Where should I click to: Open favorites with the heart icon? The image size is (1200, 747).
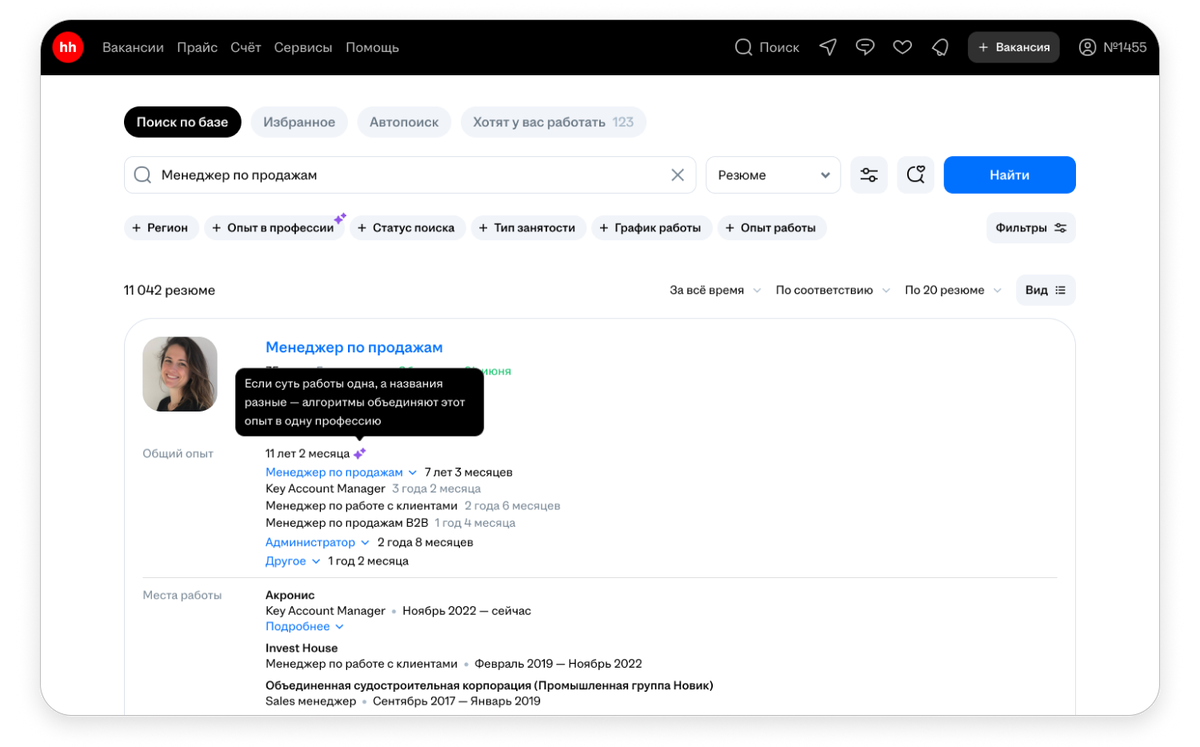point(902,47)
